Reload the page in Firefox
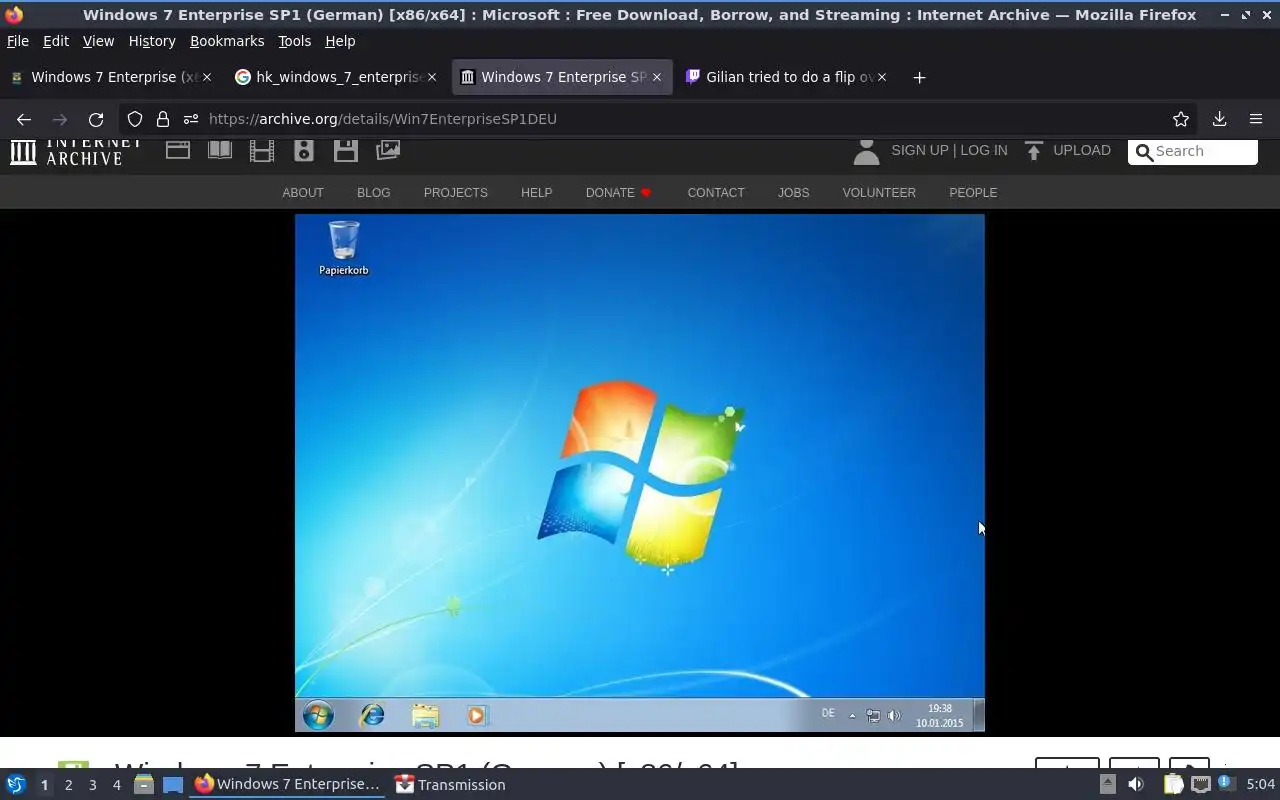 point(96,119)
